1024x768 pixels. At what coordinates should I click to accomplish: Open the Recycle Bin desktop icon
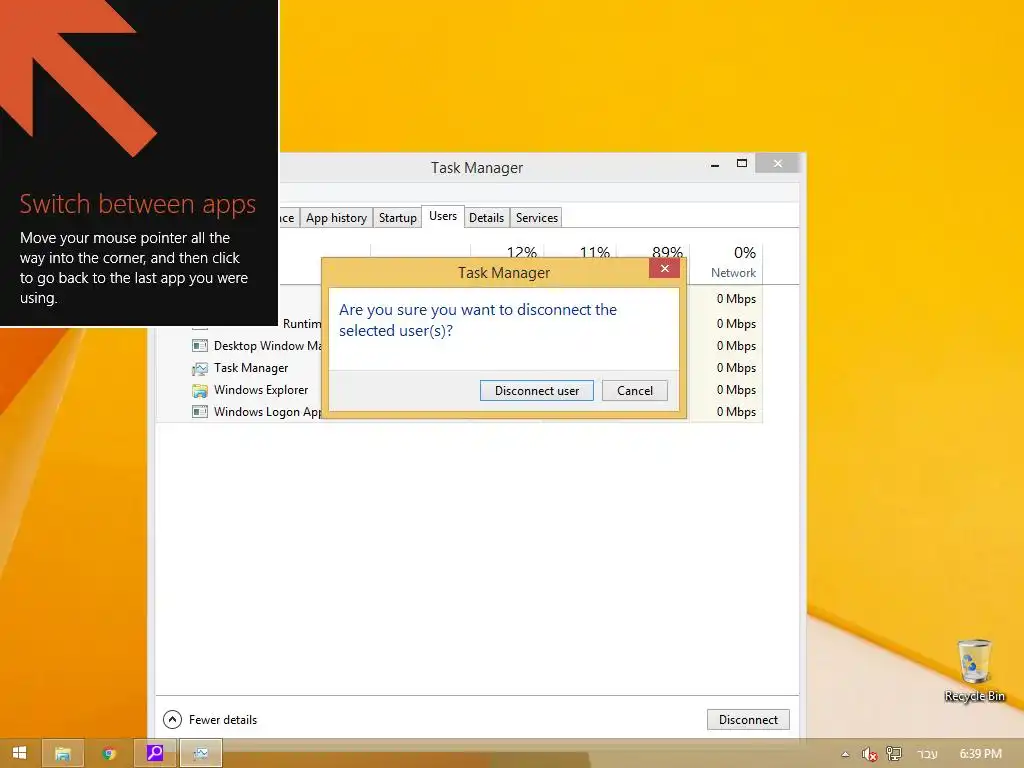point(974,671)
